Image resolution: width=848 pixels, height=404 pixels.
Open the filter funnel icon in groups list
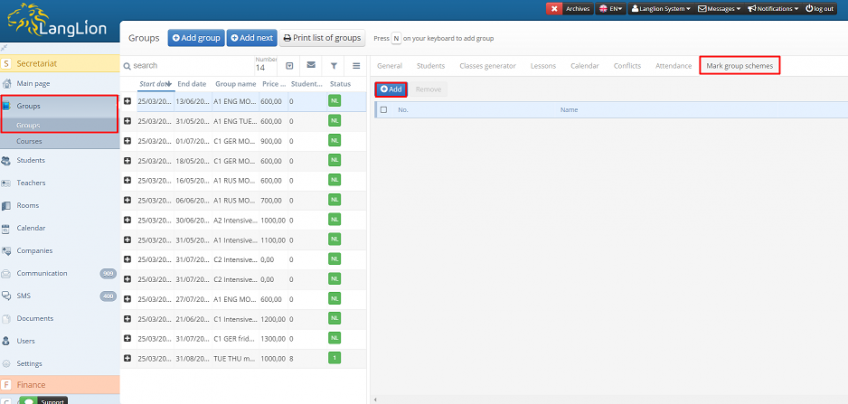pyautogui.click(x=334, y=65)
